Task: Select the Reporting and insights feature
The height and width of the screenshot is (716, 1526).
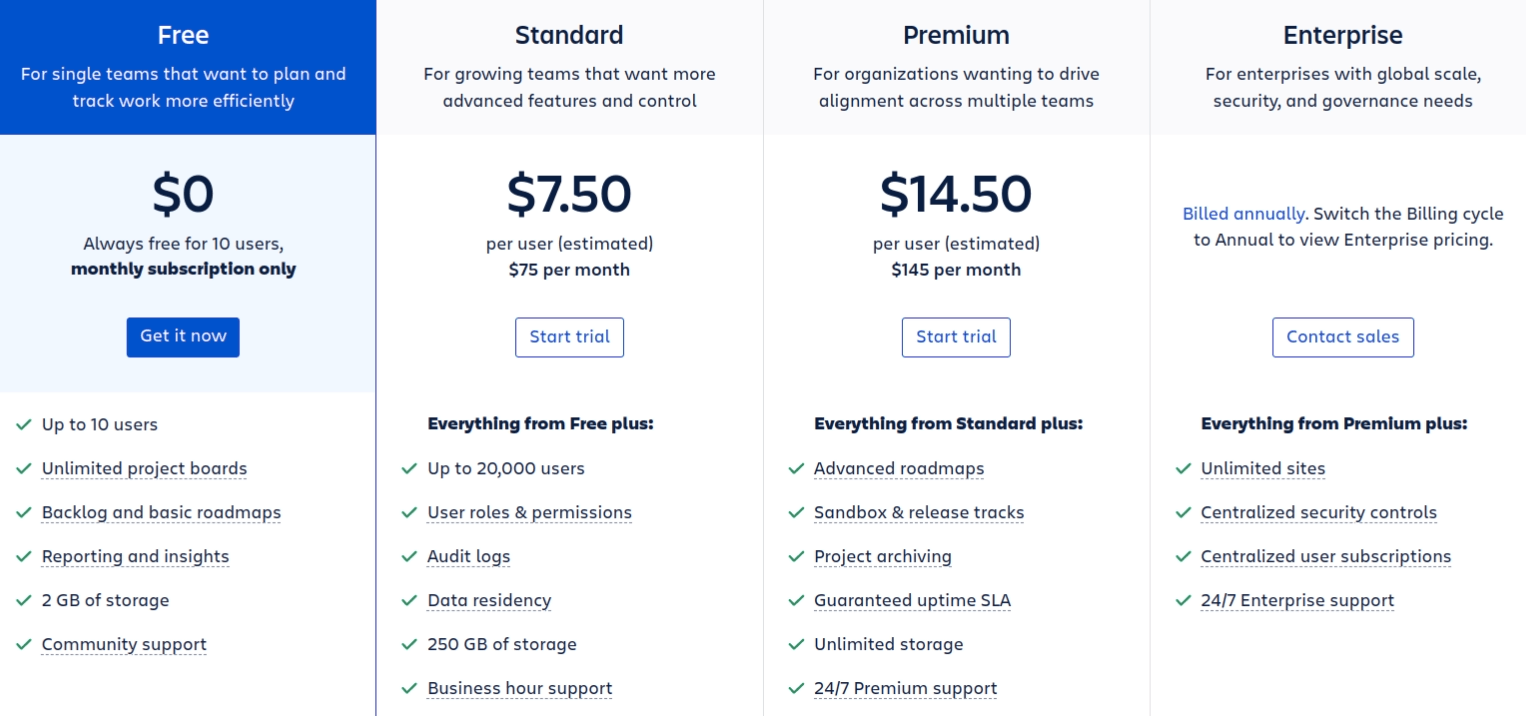Action: [135, 556]
